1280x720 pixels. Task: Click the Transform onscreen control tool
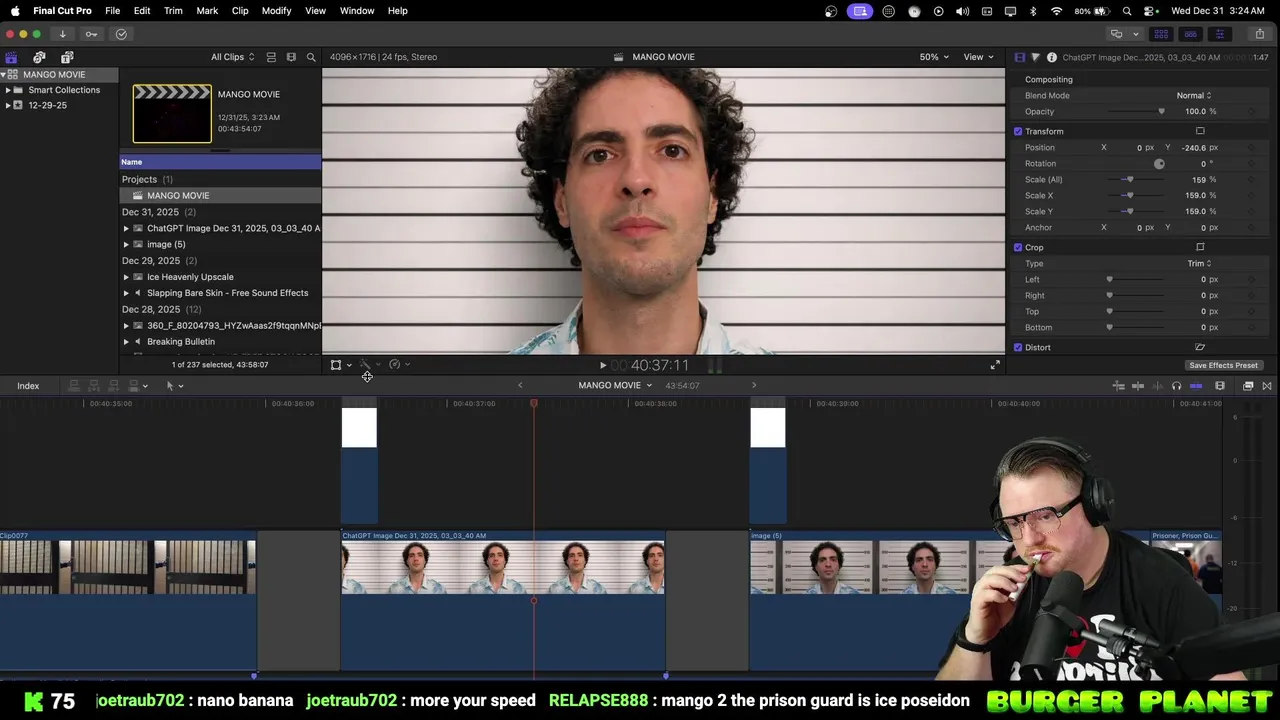pos(336,365)
